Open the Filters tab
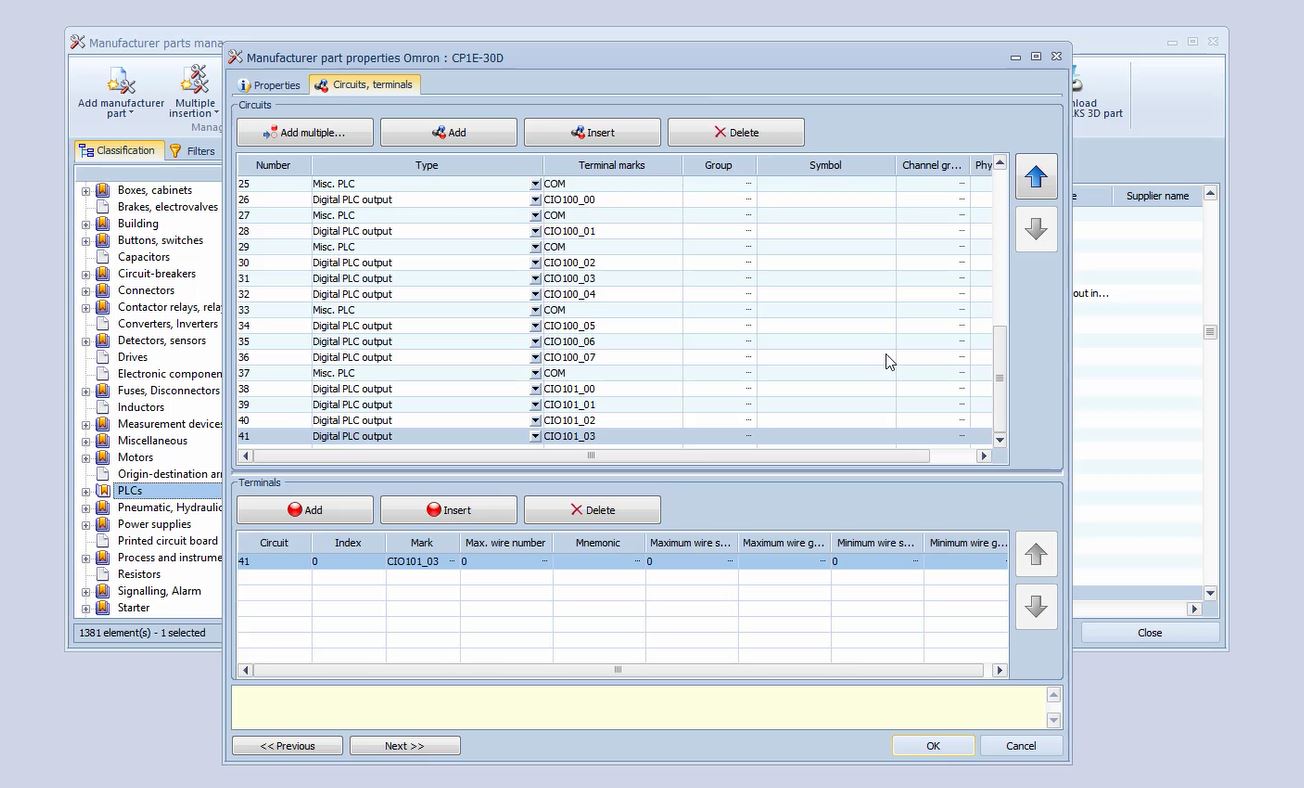Screen dimensions: 1304x788 pos(192,151)
